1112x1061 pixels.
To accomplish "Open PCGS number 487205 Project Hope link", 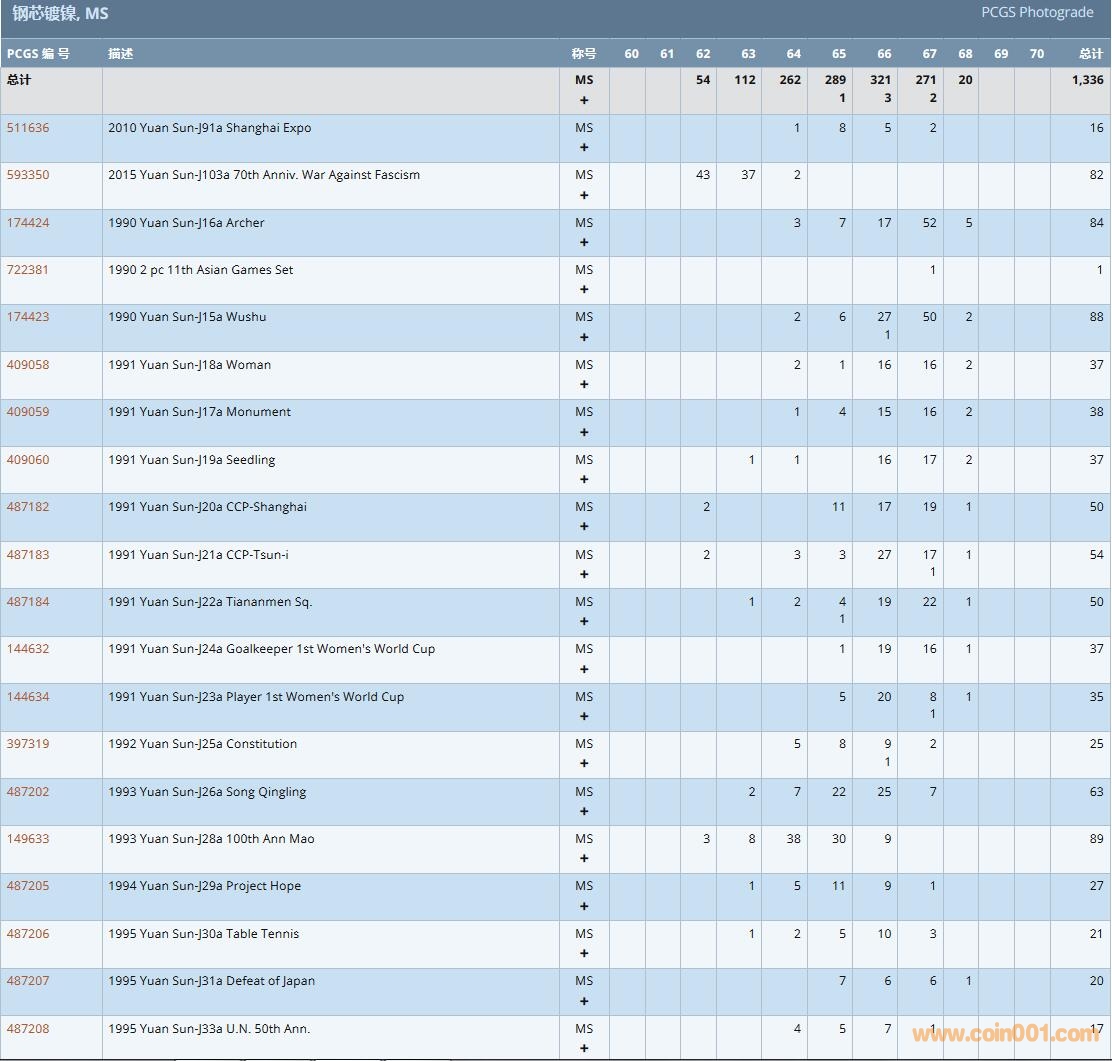I will click(x=28, y=886).
